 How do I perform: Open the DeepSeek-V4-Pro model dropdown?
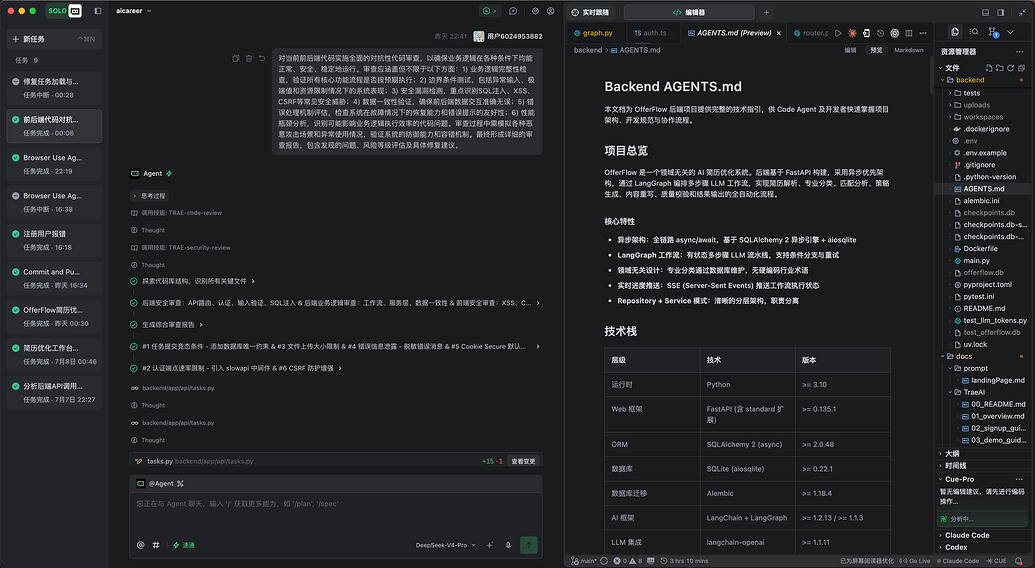coord(445,545)
